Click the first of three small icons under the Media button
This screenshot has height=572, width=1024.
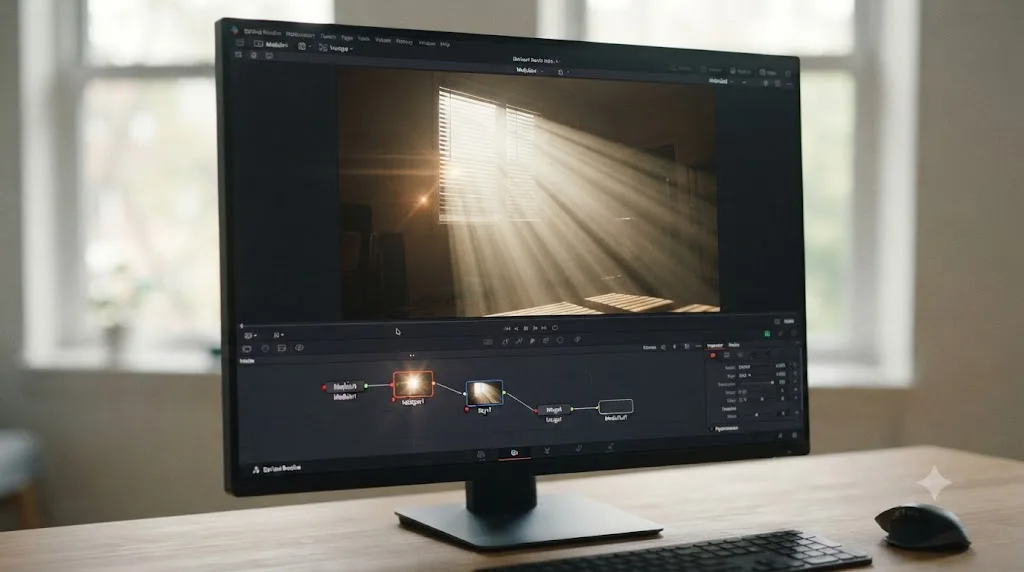(238, 55)
